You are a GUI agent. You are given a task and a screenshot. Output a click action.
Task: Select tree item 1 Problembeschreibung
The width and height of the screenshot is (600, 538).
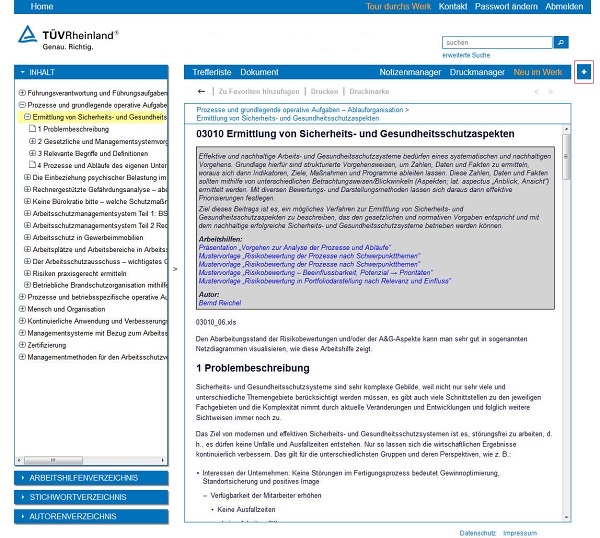click(x=73, y=129)
